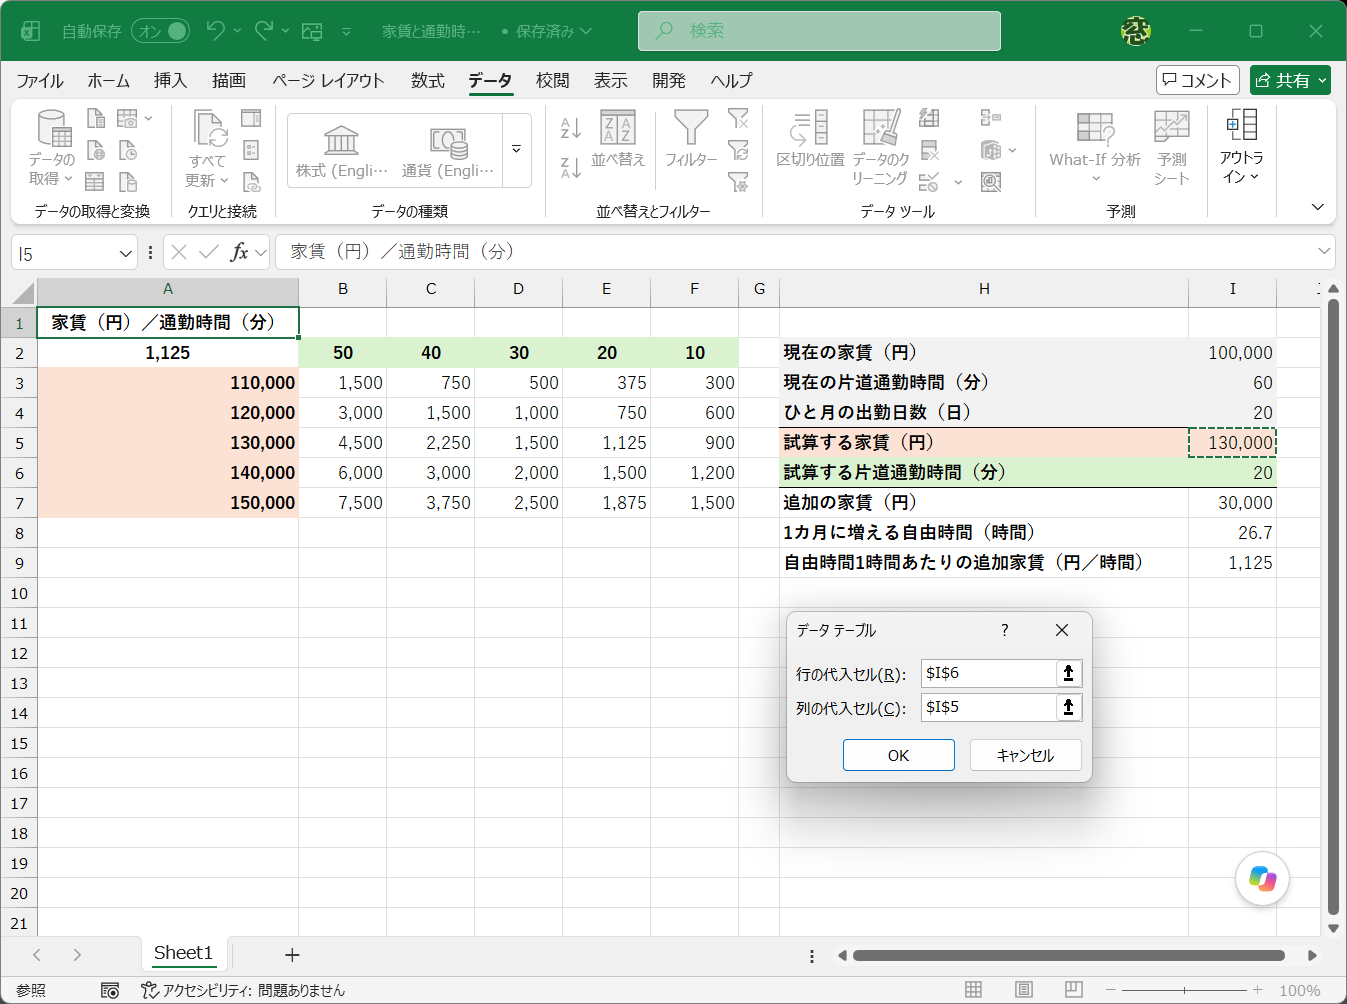The width and height of the screenshot is (1347, 1004).
Task: Switch to the 挿入 (Insert) ribbon tab
Action: coord(170,81)
